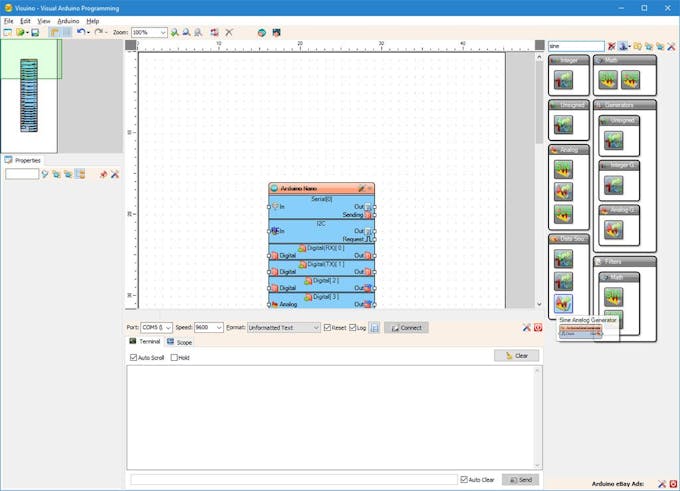Collapse the Filters palette group header
Viewport: 680px width, 491px height.
tap(624, 262)
